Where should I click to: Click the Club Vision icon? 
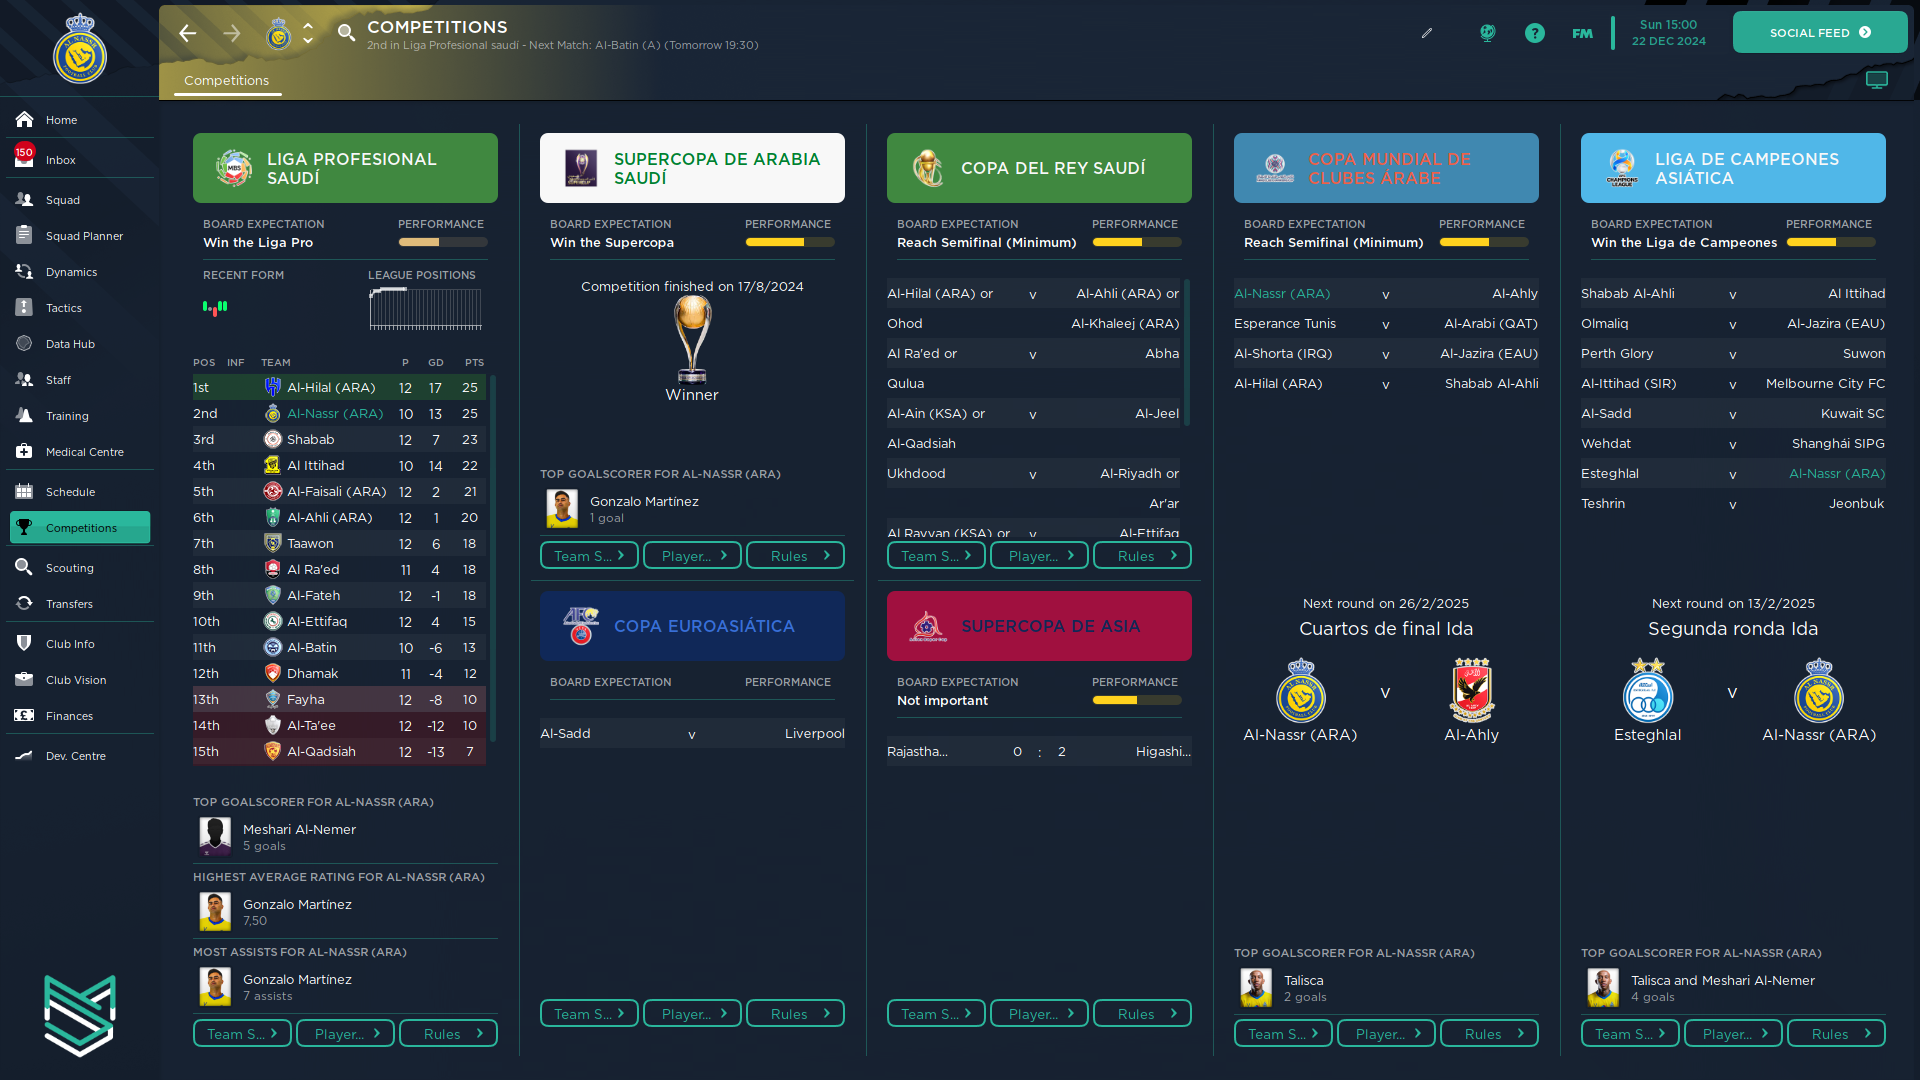coord(25,680)
